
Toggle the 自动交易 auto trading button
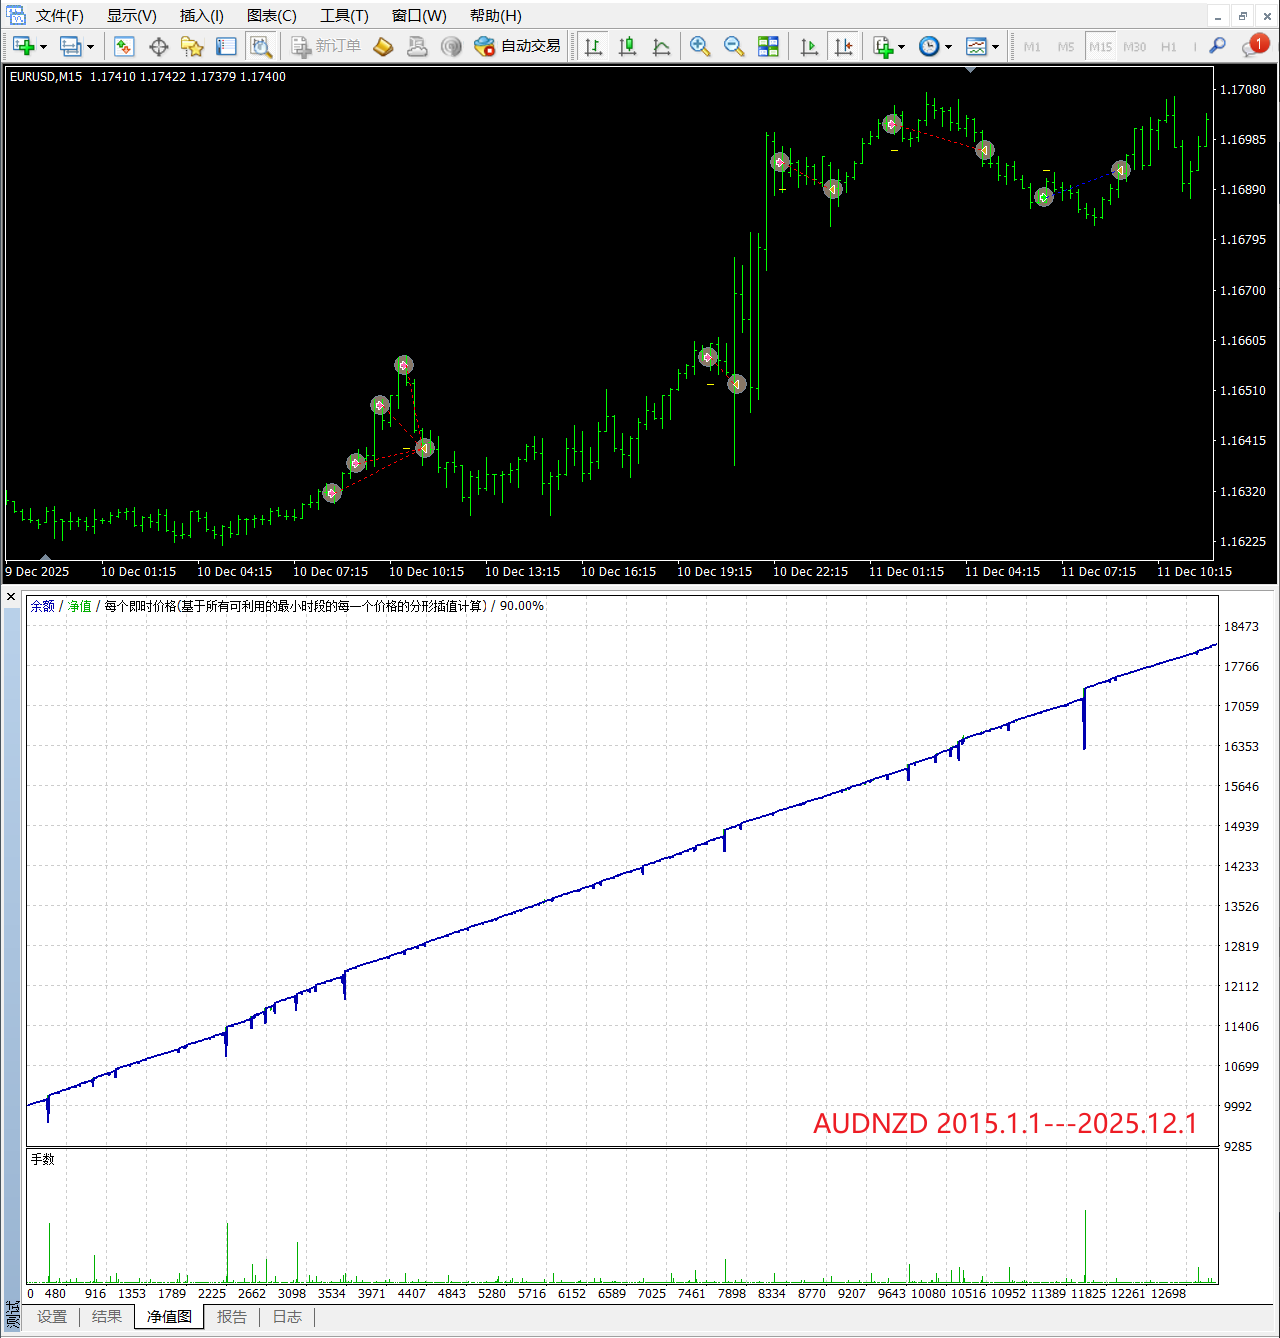point(518,46)
